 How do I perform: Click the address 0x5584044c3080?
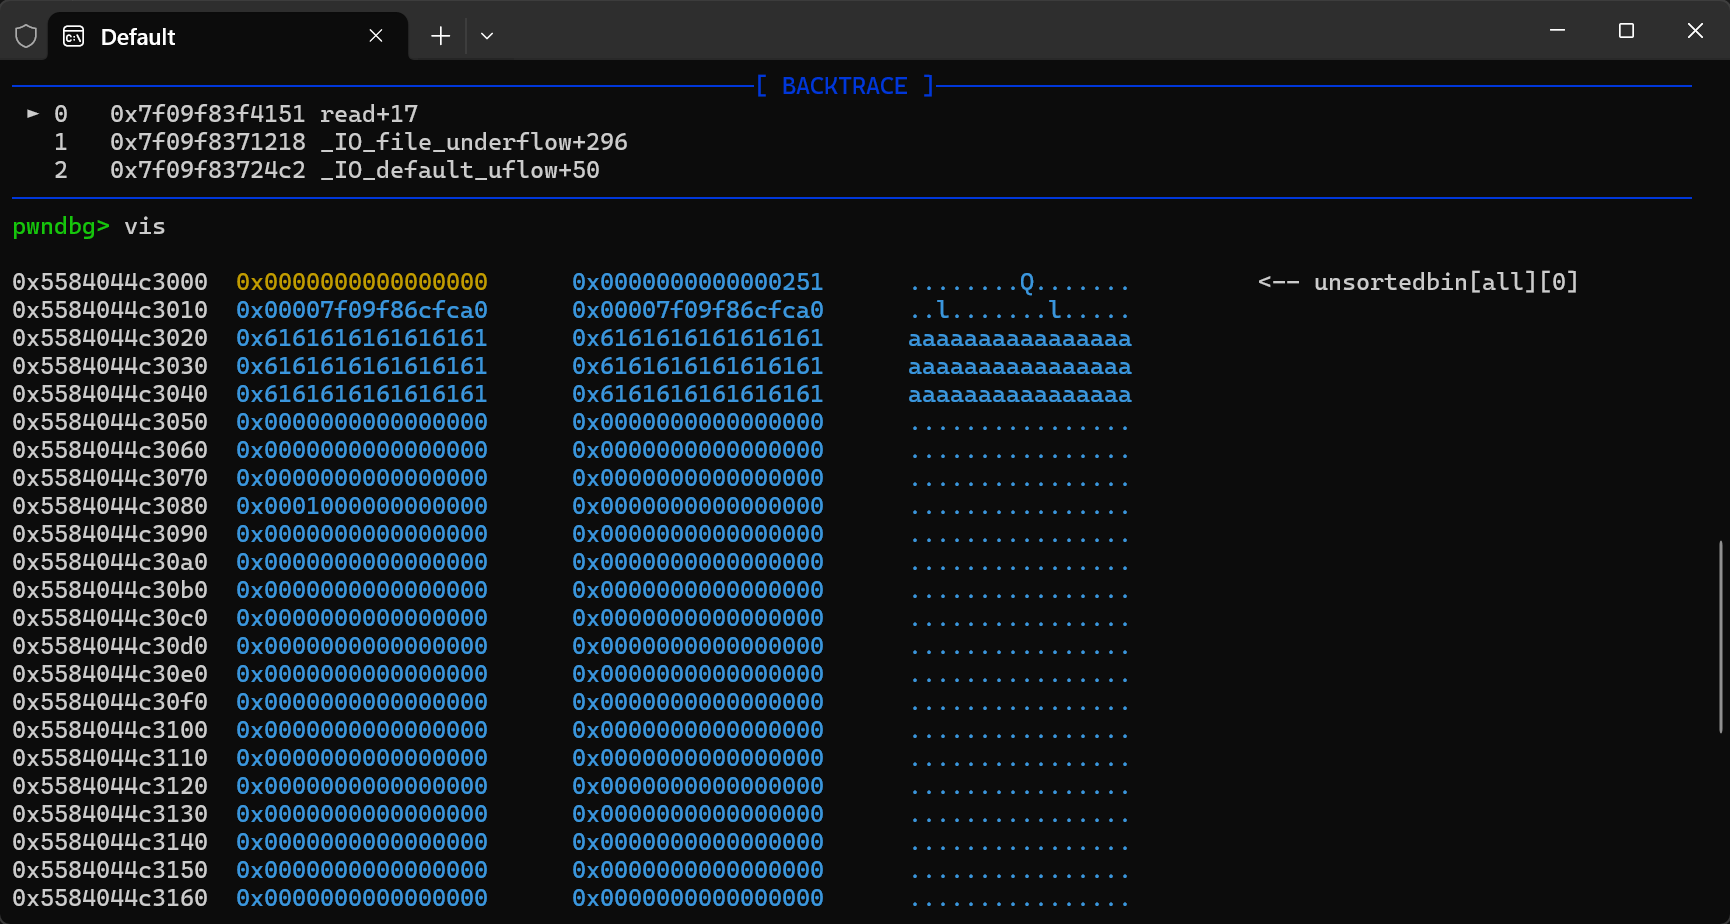coord(110,506)
